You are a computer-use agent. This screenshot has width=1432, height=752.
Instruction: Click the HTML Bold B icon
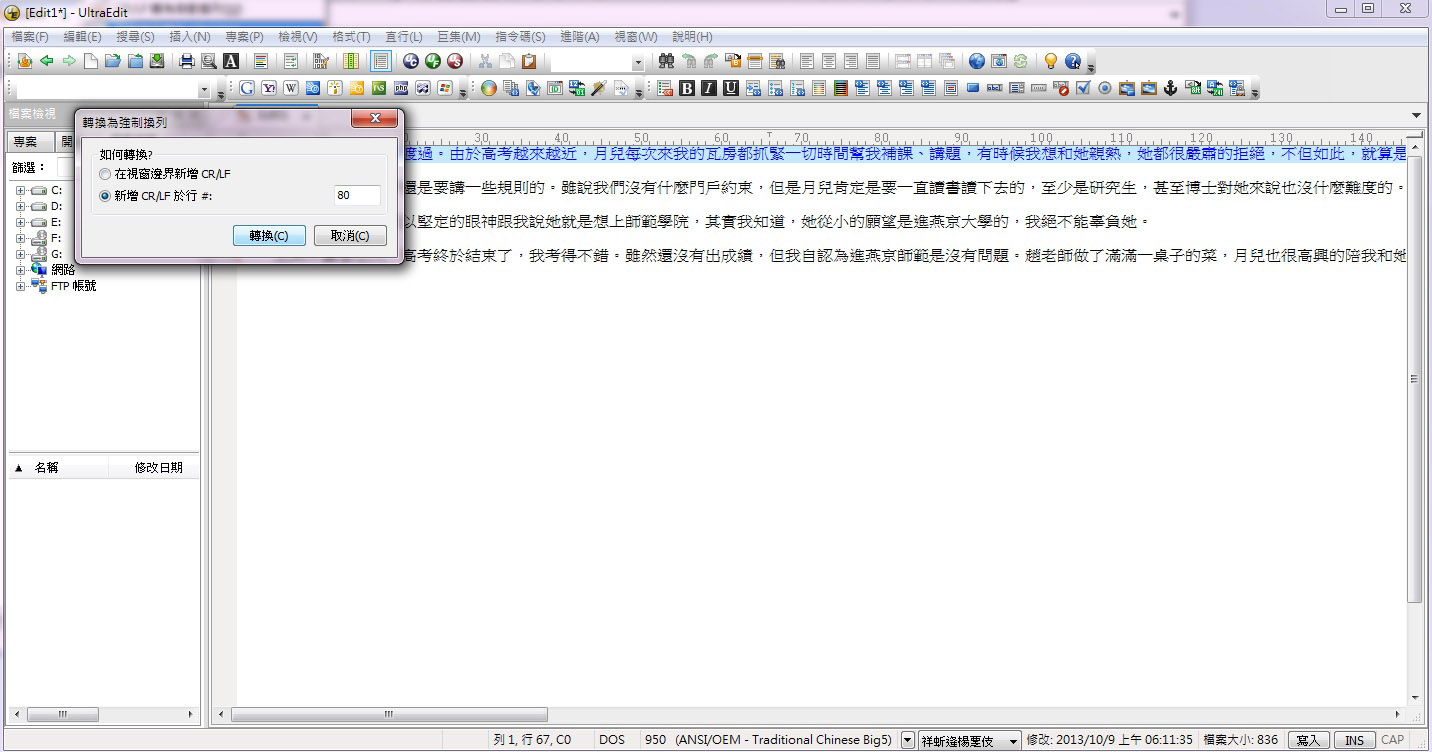(687, 88)
